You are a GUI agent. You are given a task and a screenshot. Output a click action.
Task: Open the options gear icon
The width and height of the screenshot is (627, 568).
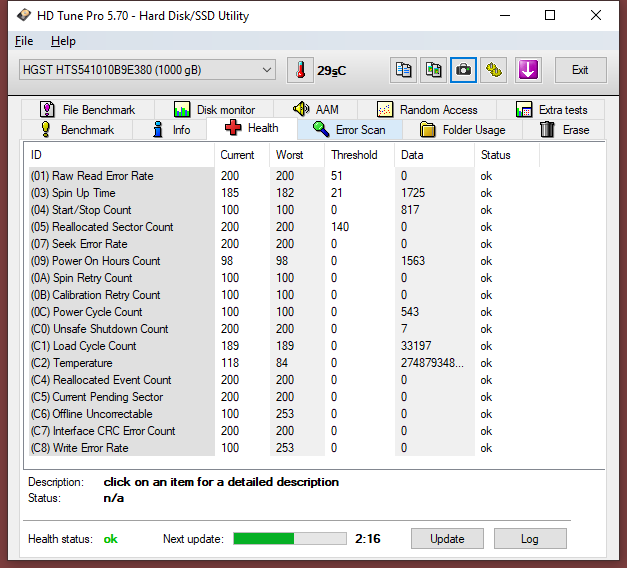click(x=493, y=70)
